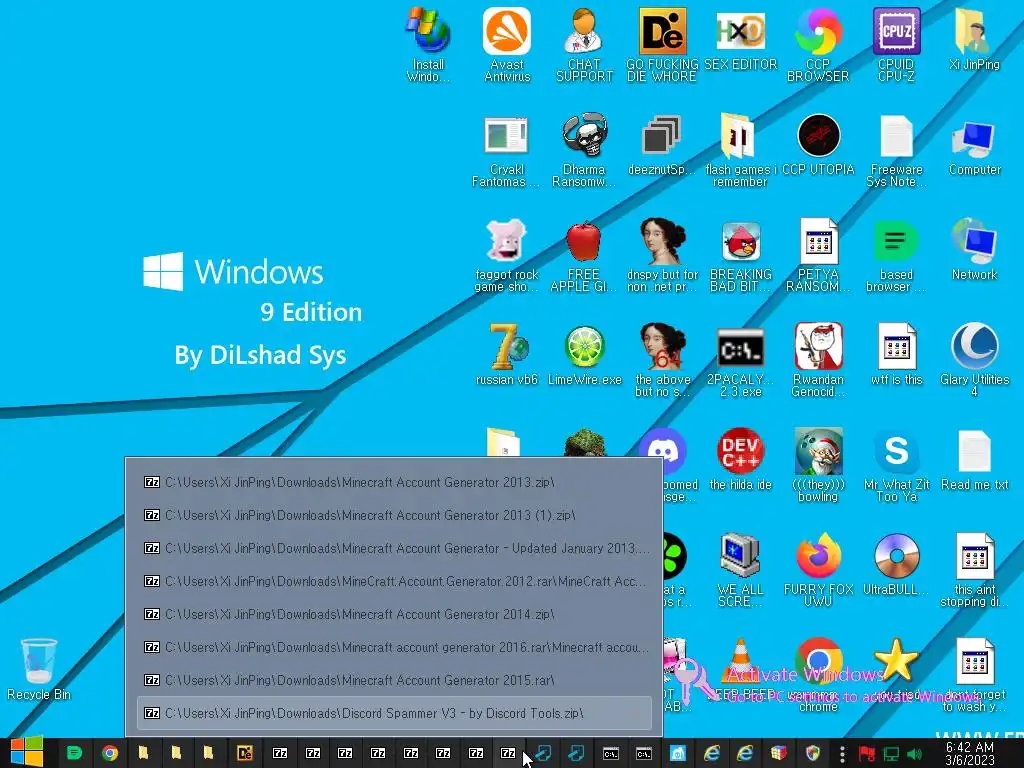
Task: Open the hilda ide Dev C++ icon
Action: [740, 460]
